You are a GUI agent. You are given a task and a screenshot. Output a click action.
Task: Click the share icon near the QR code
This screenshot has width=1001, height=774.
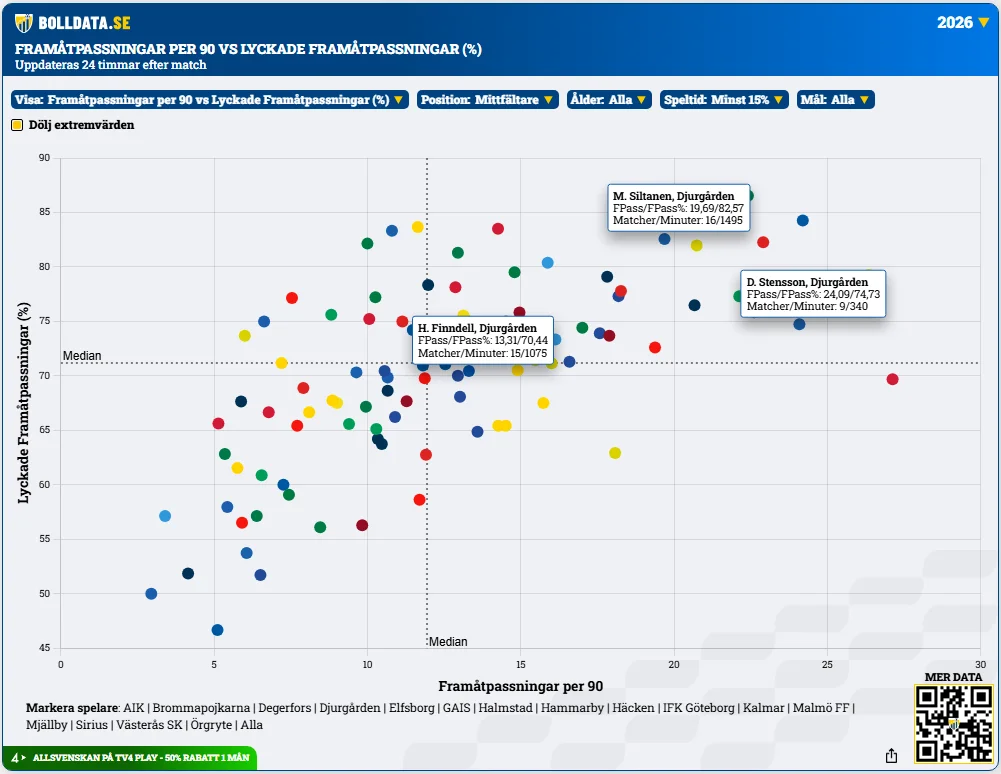(x=892, y=756)
